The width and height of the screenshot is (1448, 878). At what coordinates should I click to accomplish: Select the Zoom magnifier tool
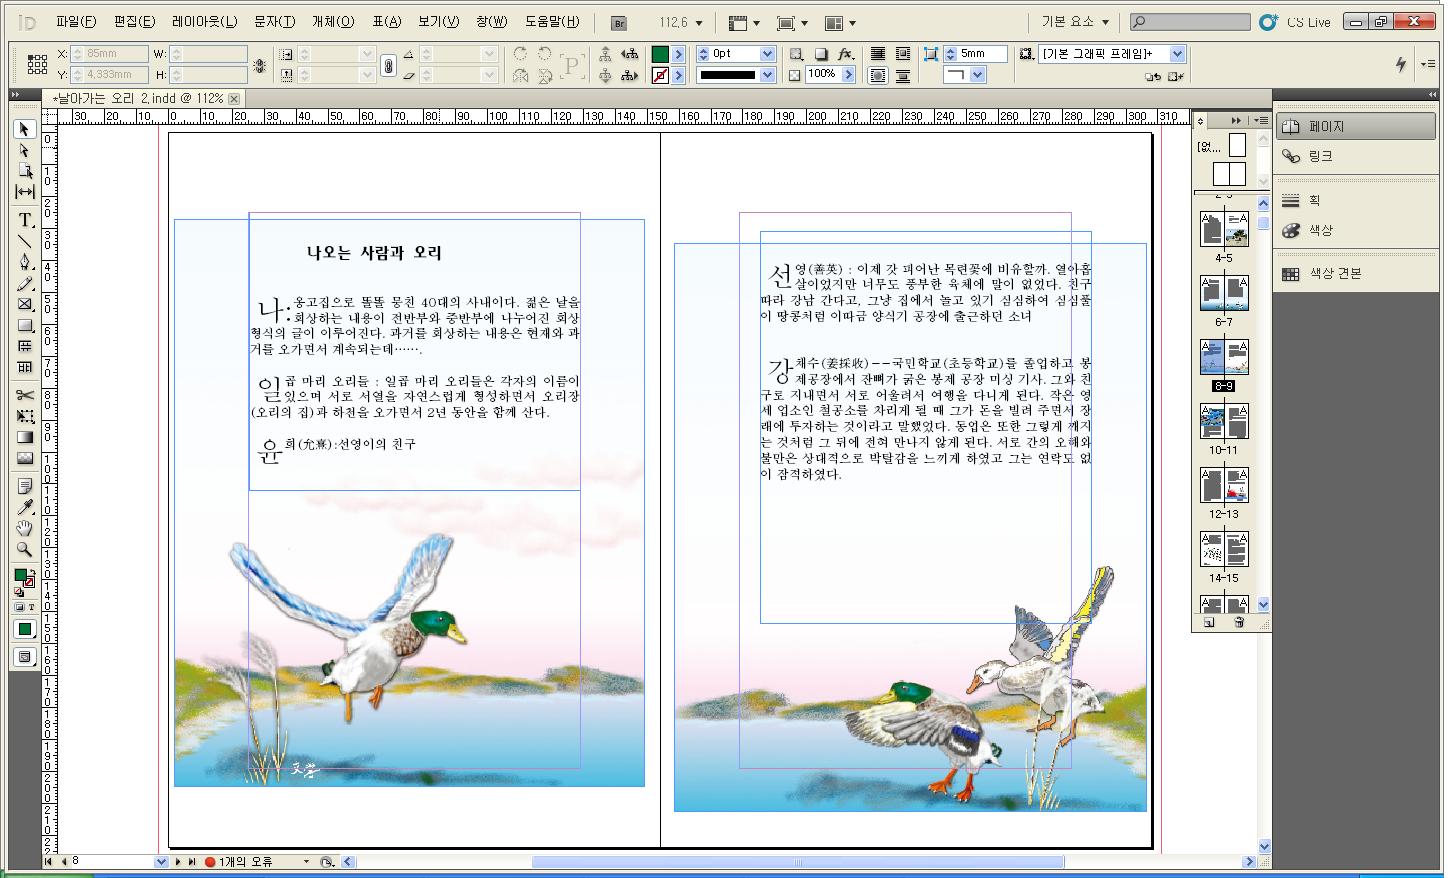click(25, 550)
